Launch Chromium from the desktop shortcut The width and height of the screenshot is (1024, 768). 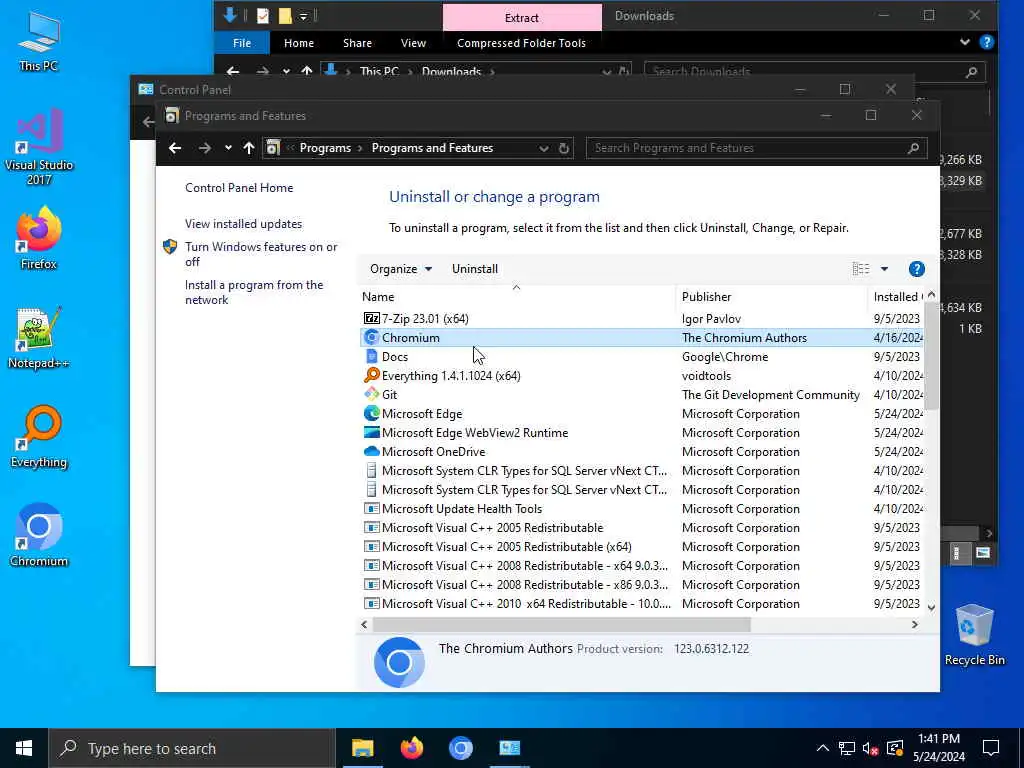(x=39, y=536)
